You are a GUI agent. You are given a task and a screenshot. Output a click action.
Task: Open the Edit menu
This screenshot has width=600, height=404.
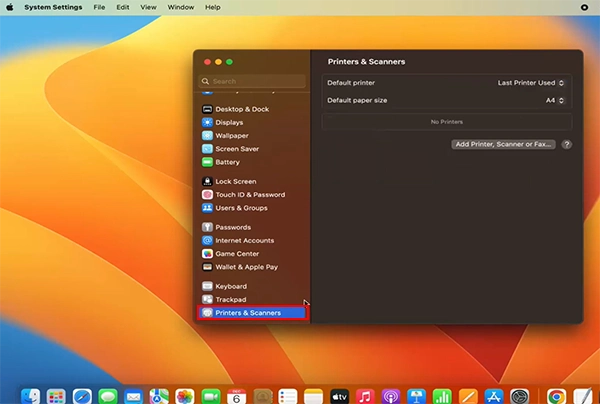(x=123, y=7)
